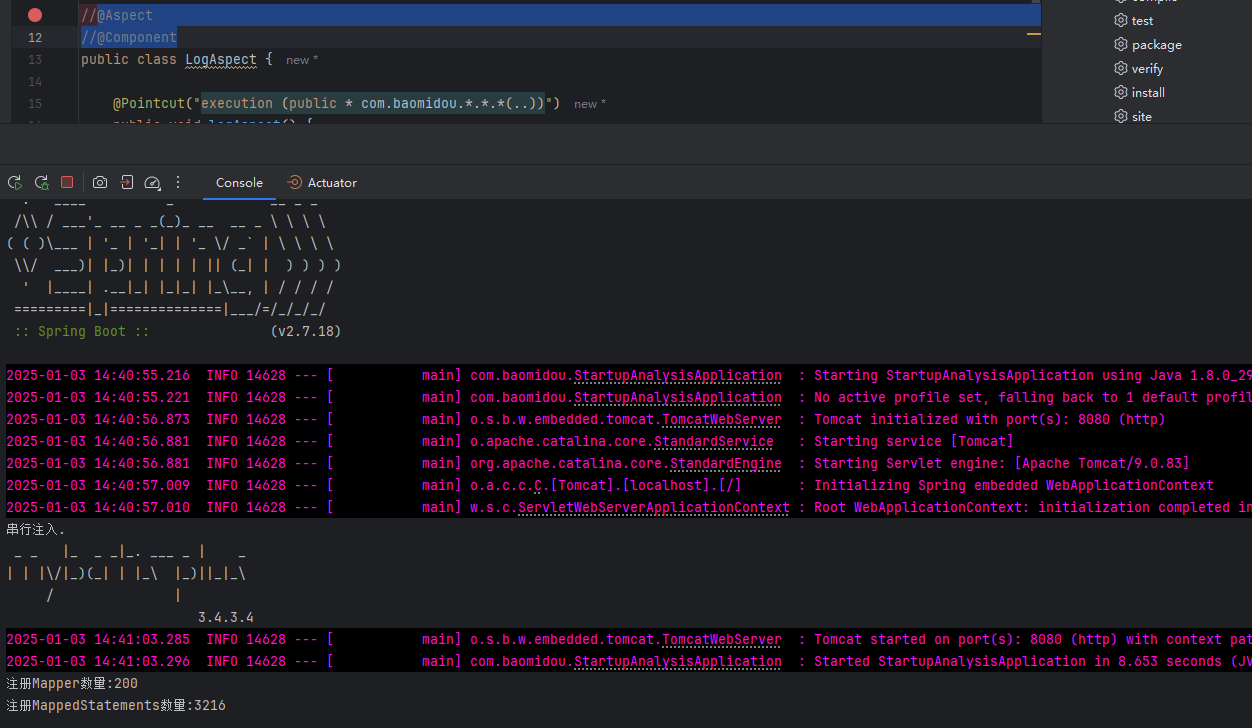Switch to the Actuator tab
Image resolution: width=1252 pixels, height=728 pixels.
(322, 183)
